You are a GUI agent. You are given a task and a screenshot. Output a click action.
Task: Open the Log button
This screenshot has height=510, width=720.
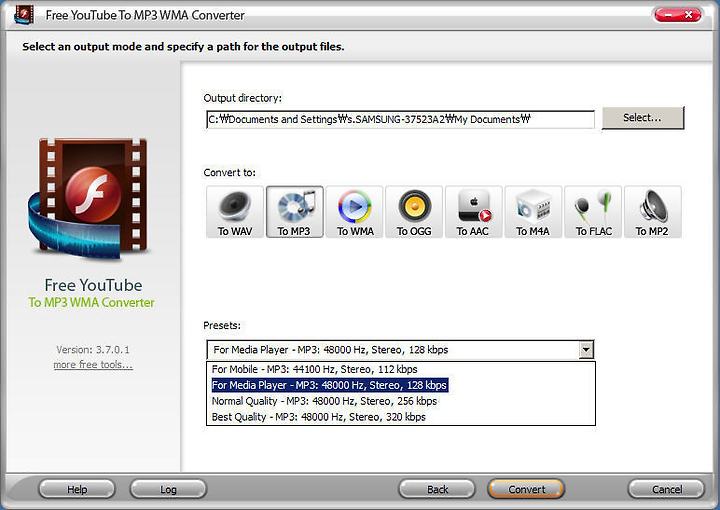point(168,489)
